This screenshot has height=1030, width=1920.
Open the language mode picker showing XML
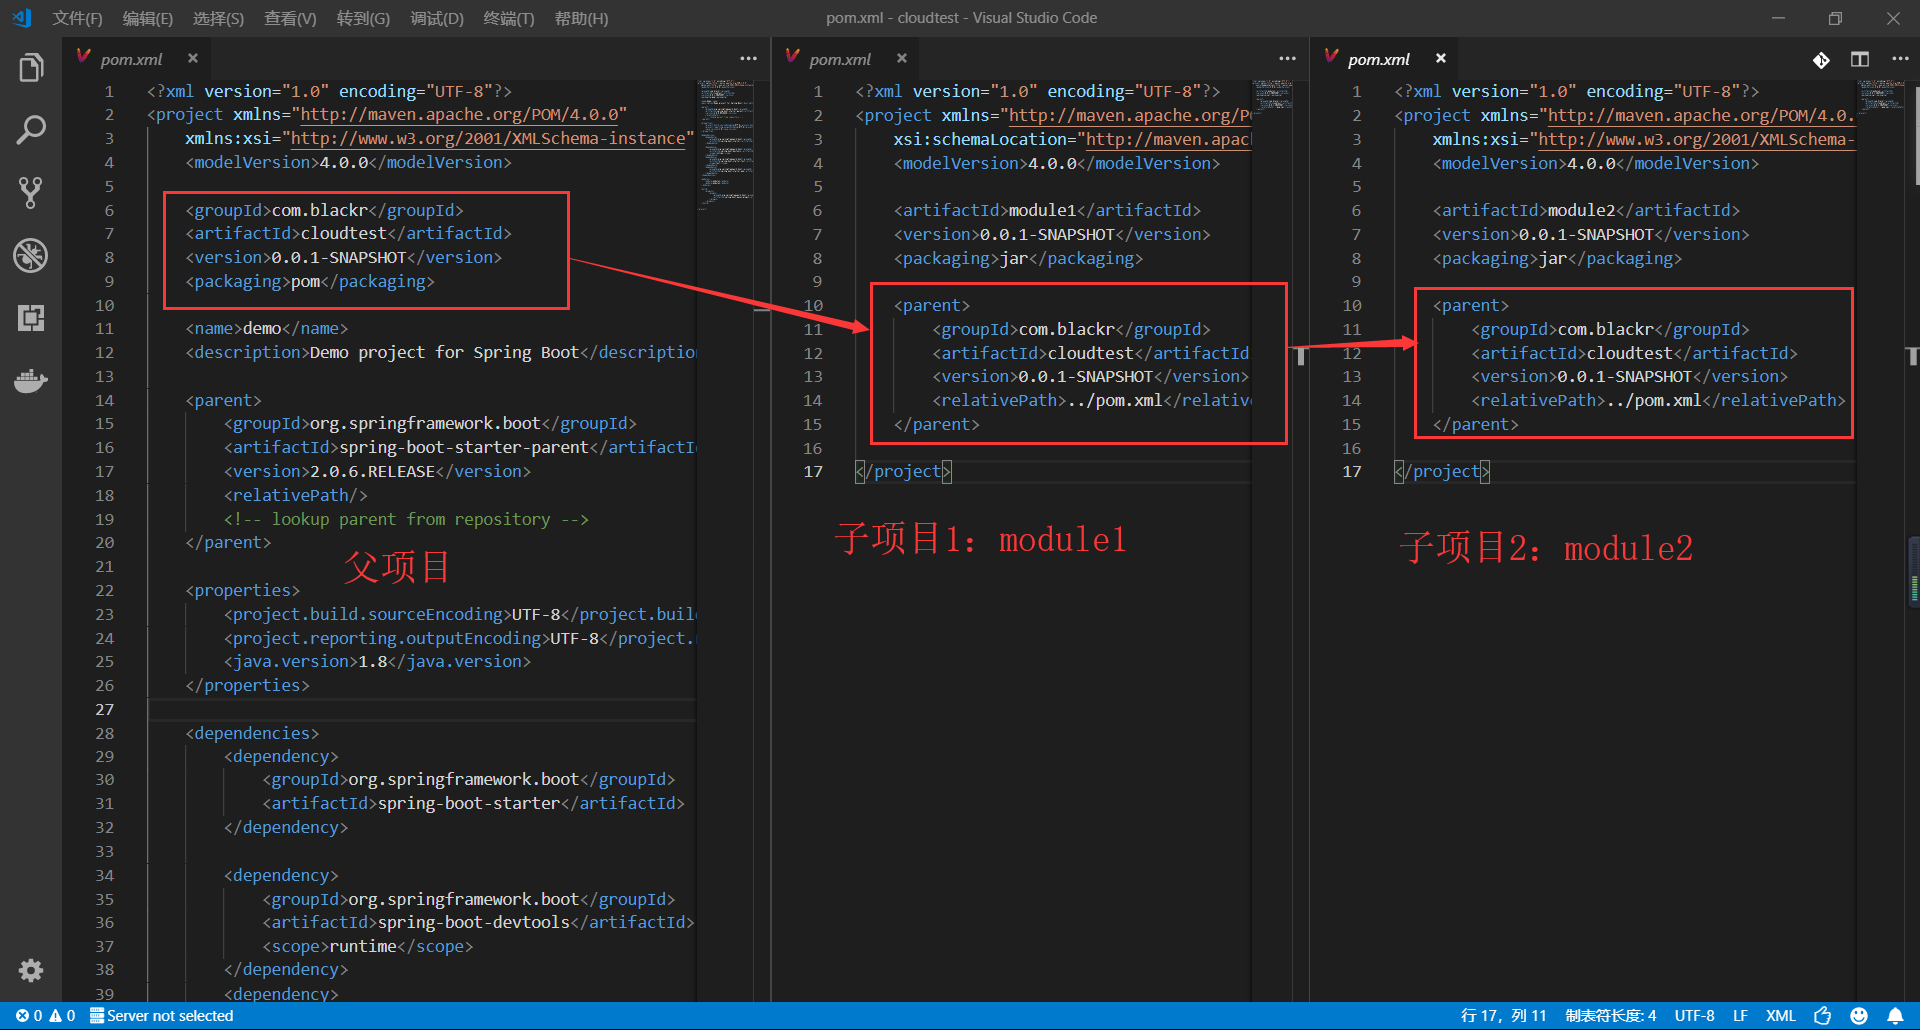tap(1780, 1015)
